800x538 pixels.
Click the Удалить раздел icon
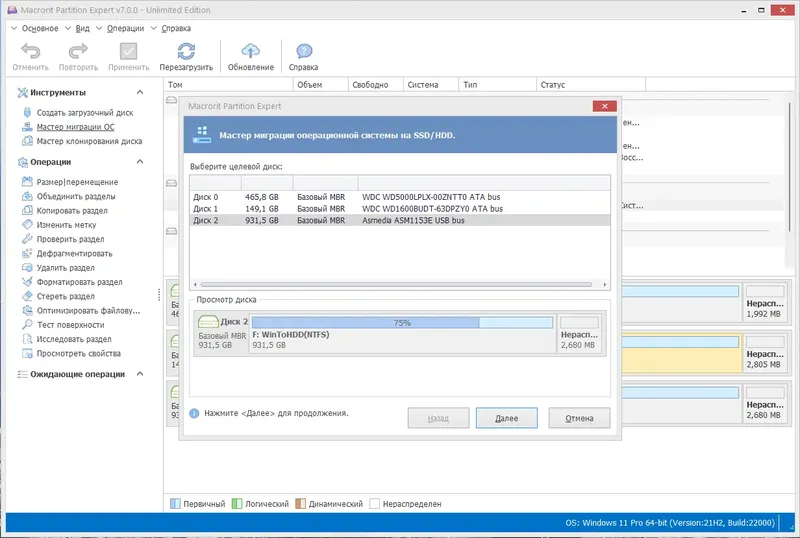tap(28, 267)
